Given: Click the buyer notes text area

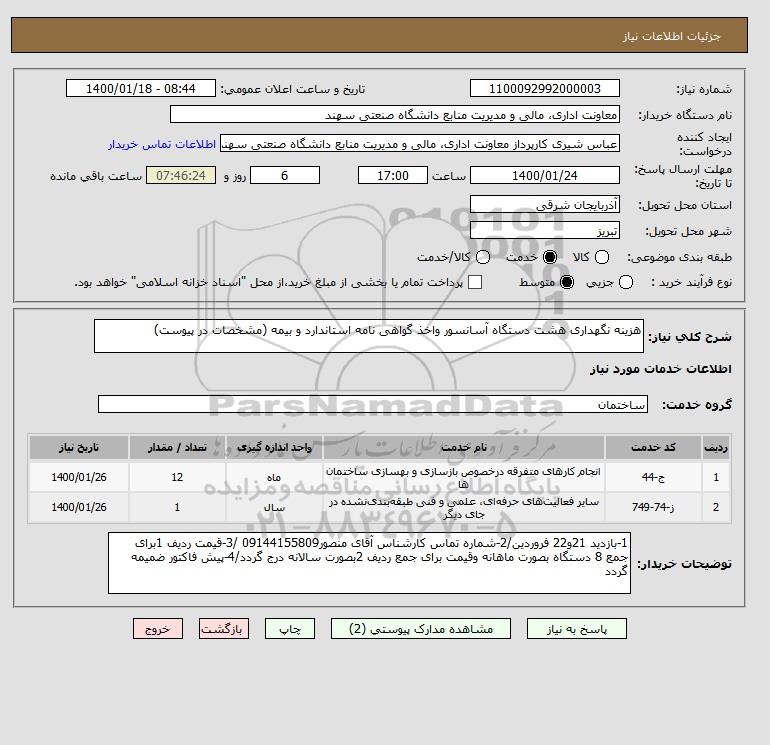Looking at the screenshot, I should click(x=369, y=563).
